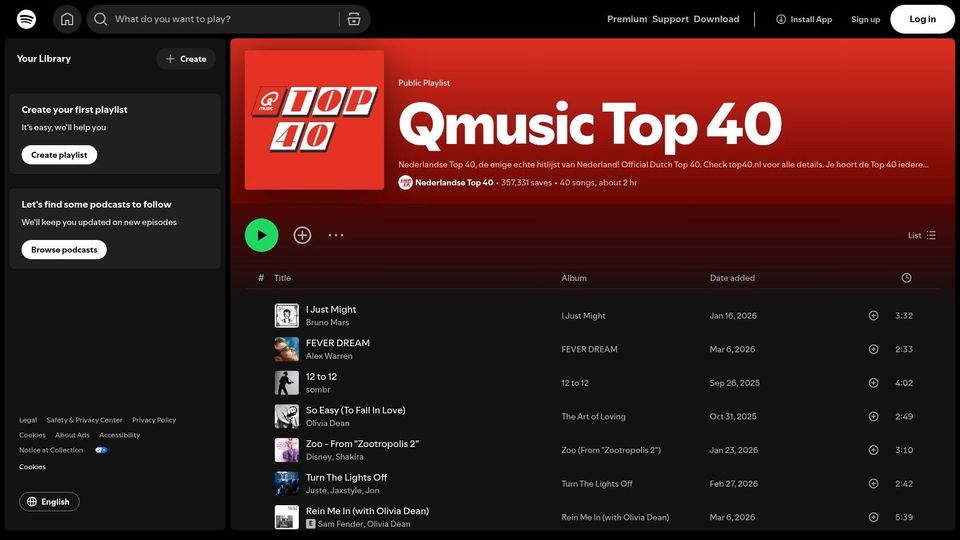
Task: Add 'So Easy (To Fall In Love)' to Liked Songs
Action: point(874,417)
